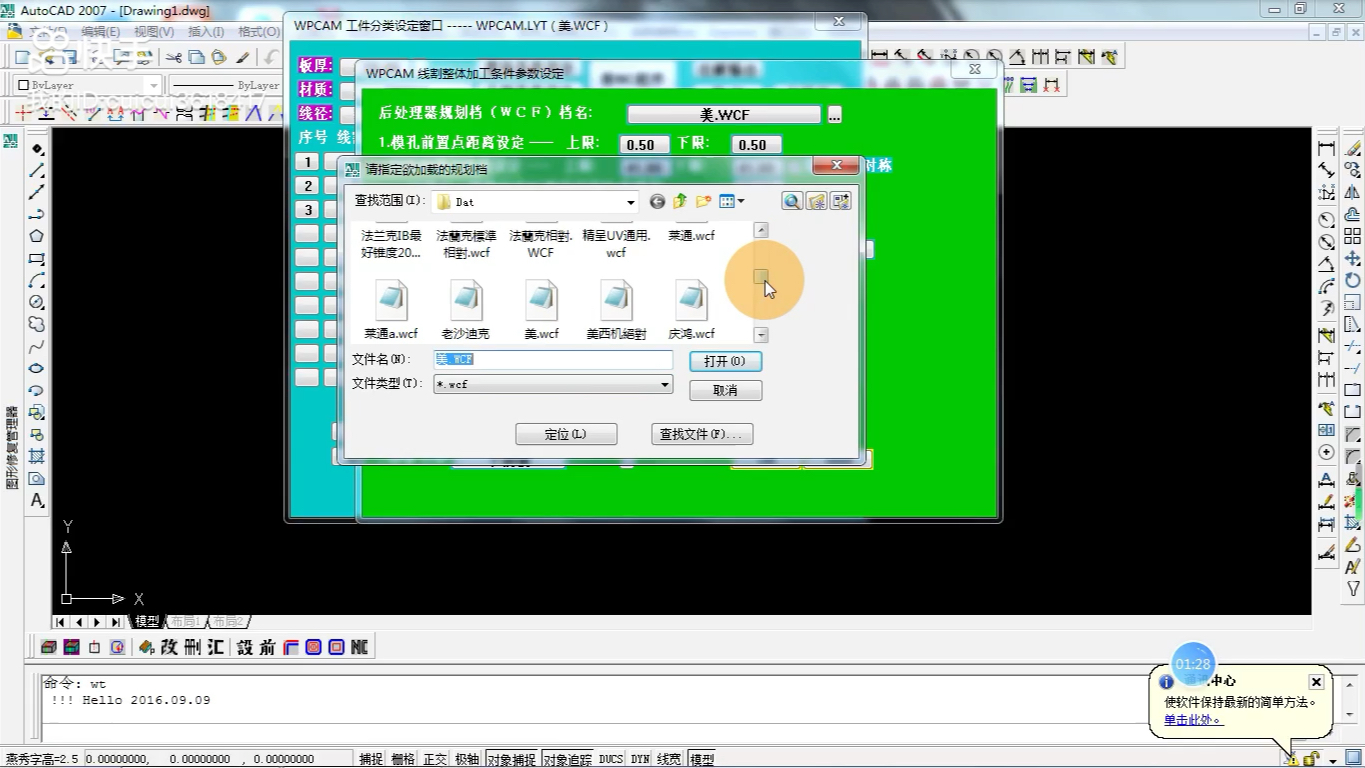The height and width of the screenshot is (768, 1365).
Task: Open the ByLayer color dropdown
Action: pos(154,86)
